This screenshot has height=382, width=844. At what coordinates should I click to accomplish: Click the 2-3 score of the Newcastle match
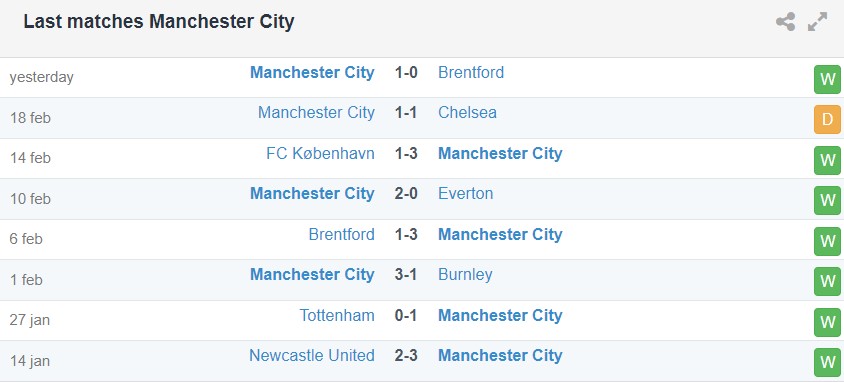[x=406, y=356]
